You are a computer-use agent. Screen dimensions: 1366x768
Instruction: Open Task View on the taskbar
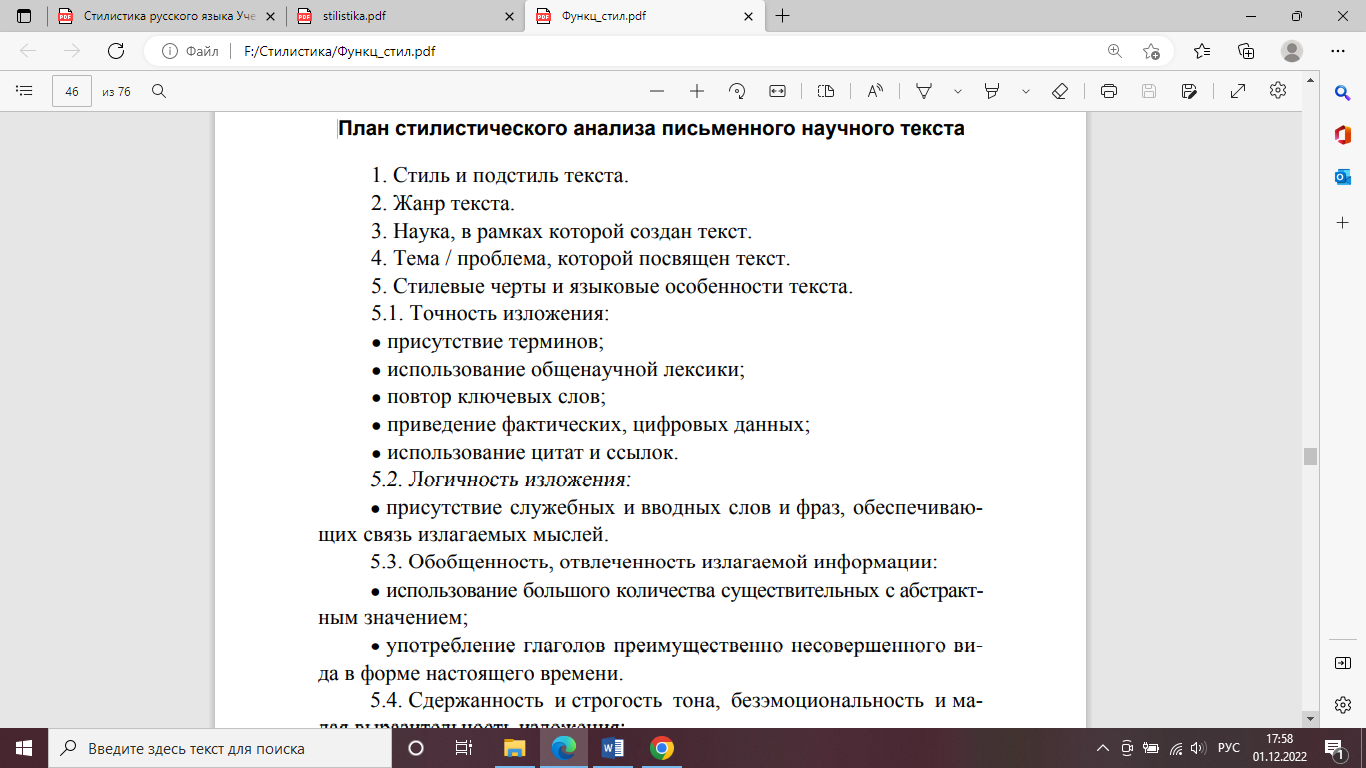click(x=464, y=748)
